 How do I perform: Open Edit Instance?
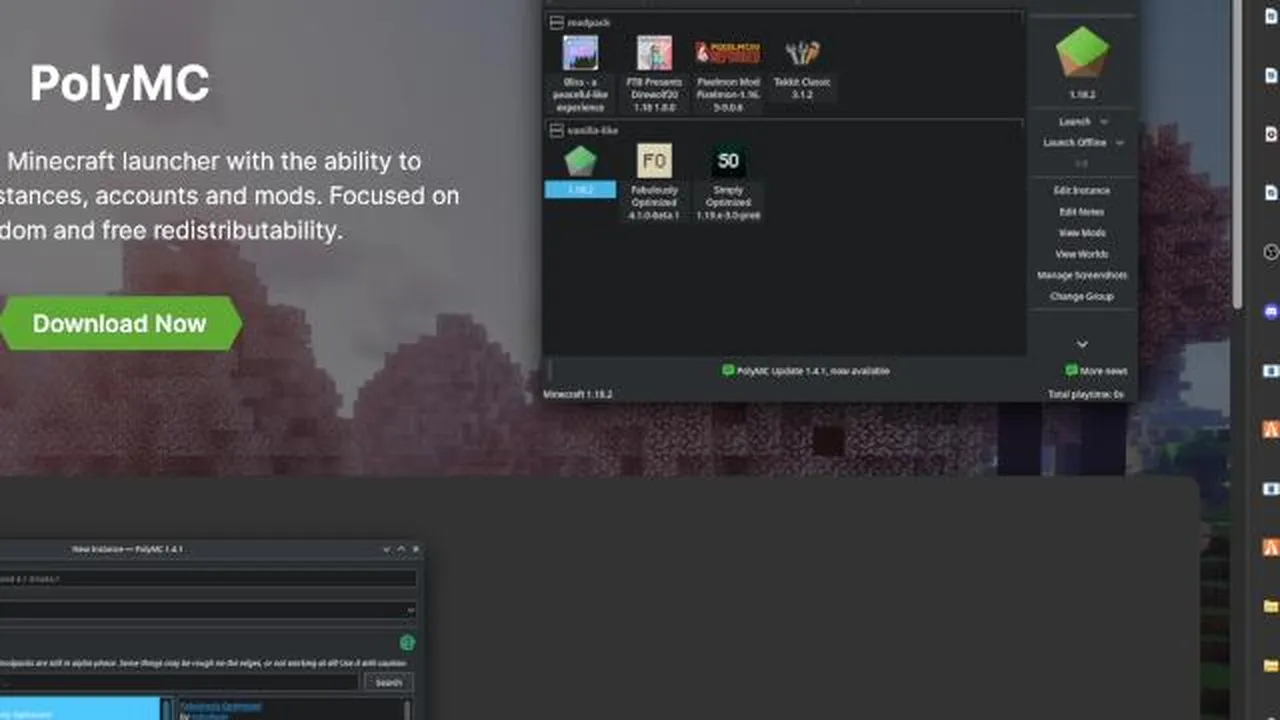pyautogui.click(x=1082, y=190)
